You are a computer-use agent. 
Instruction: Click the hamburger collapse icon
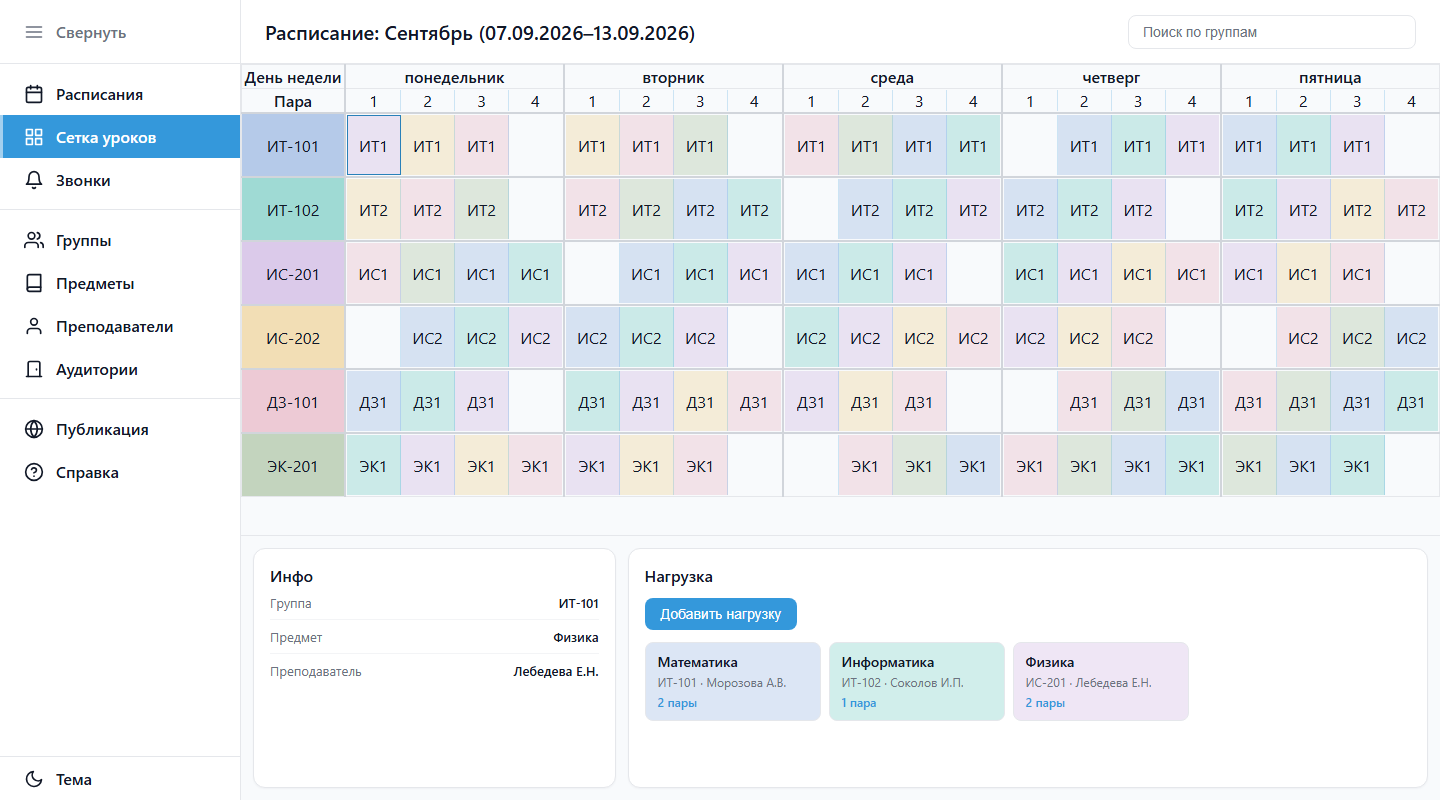pos(34,32)
